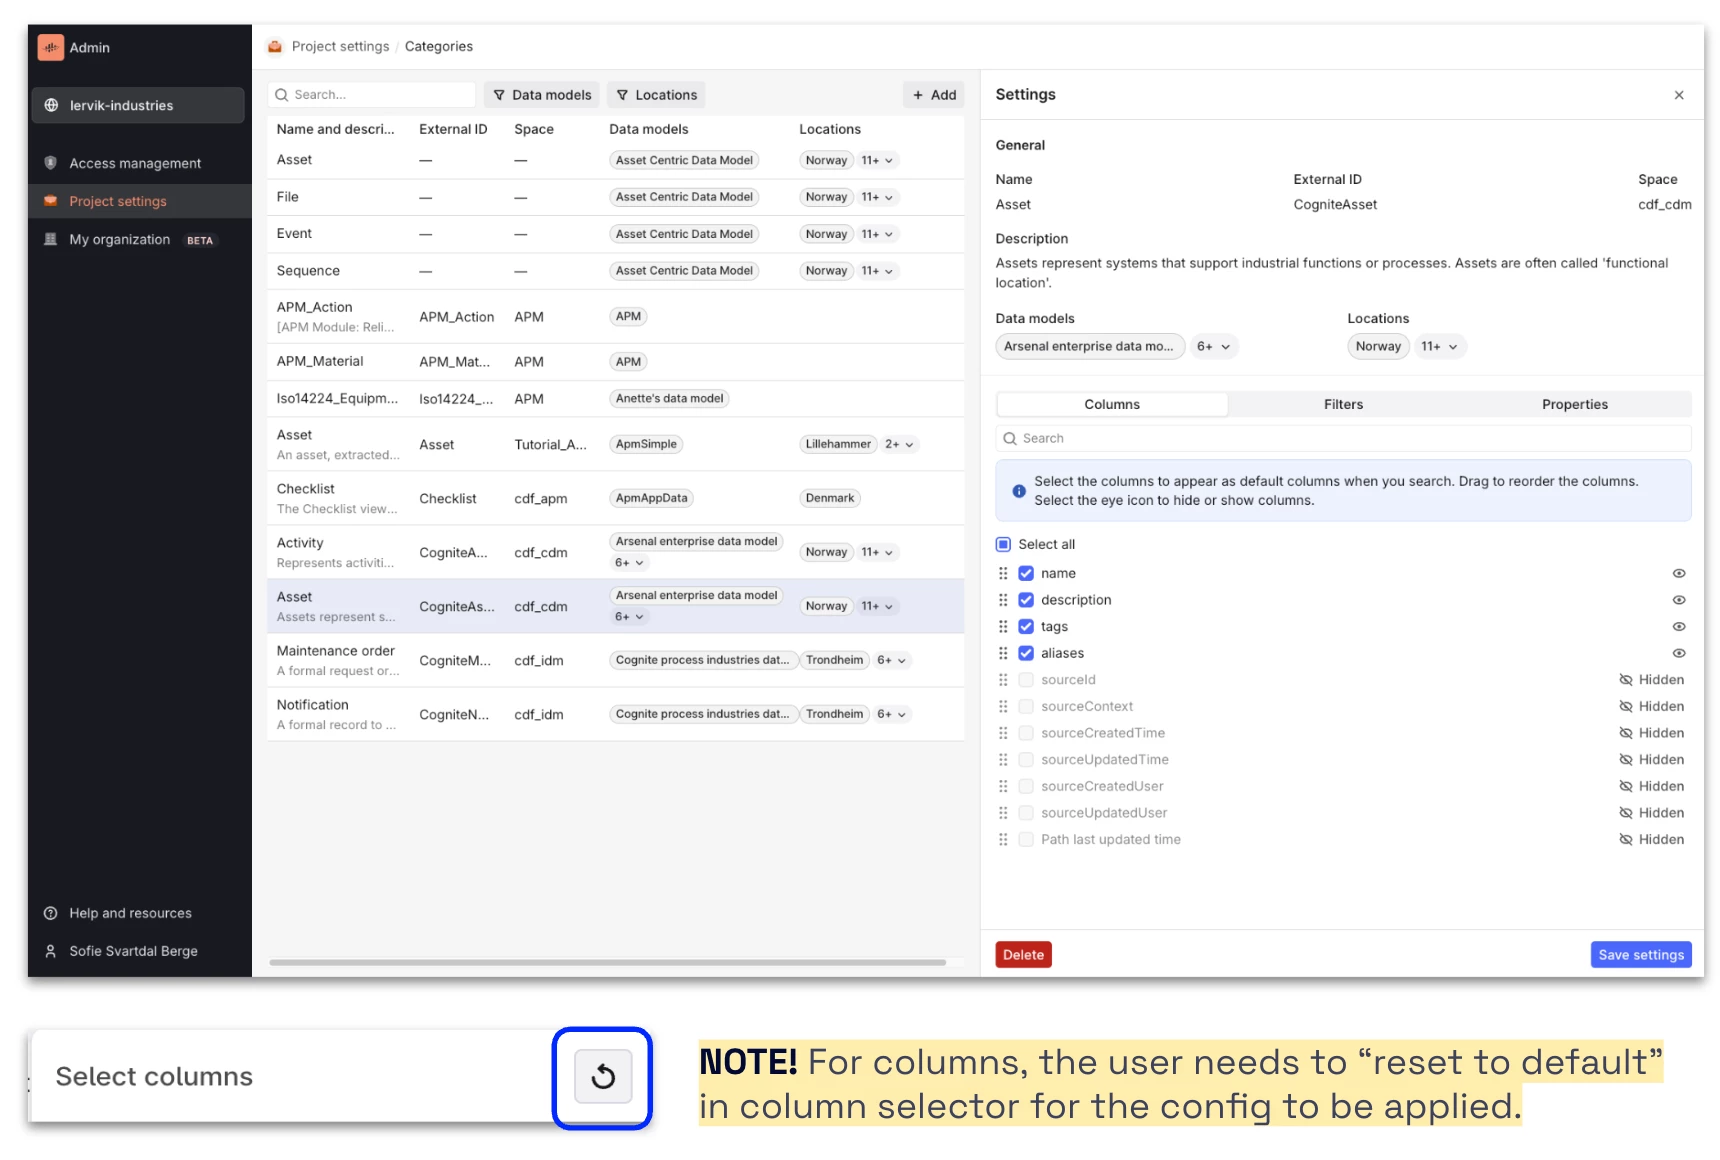The width and height of the screenshot is (1720, 1160).
Task: Click the columns Search field in Settings
Action: (1343, 438)
